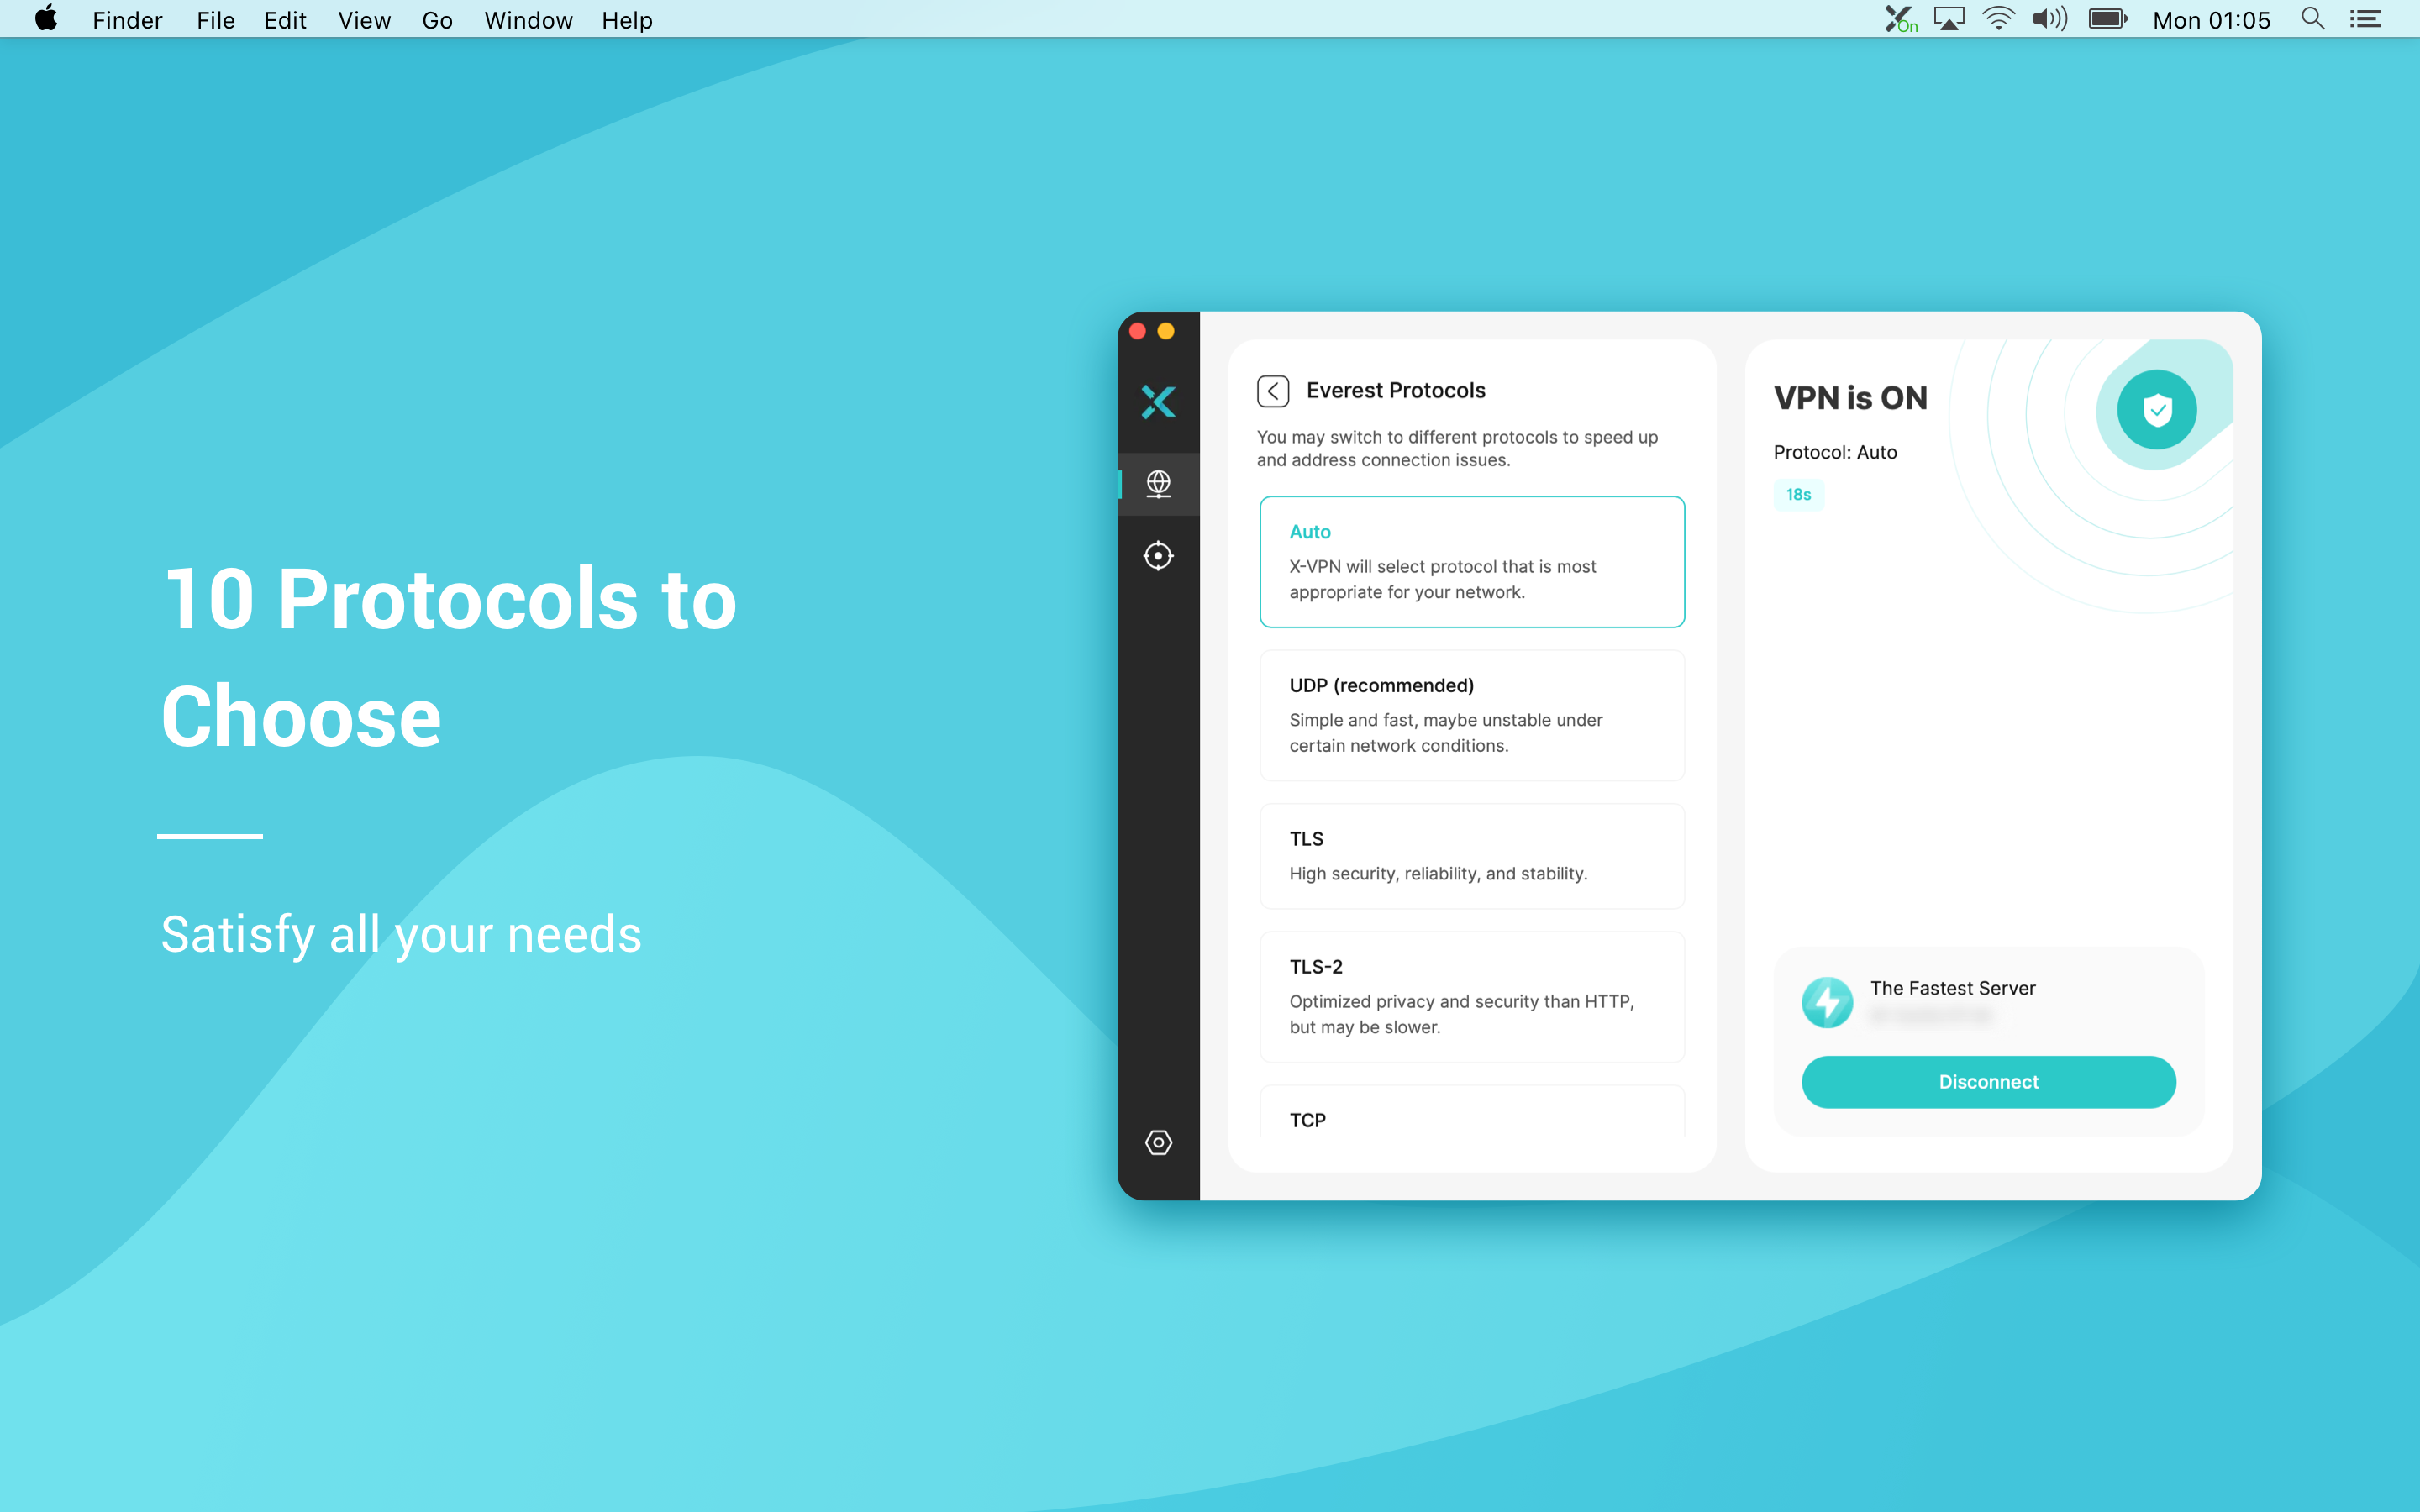Click the 18s connection timer badge
This screenshot has height=1512, width=2420.
pos(1798,495)
